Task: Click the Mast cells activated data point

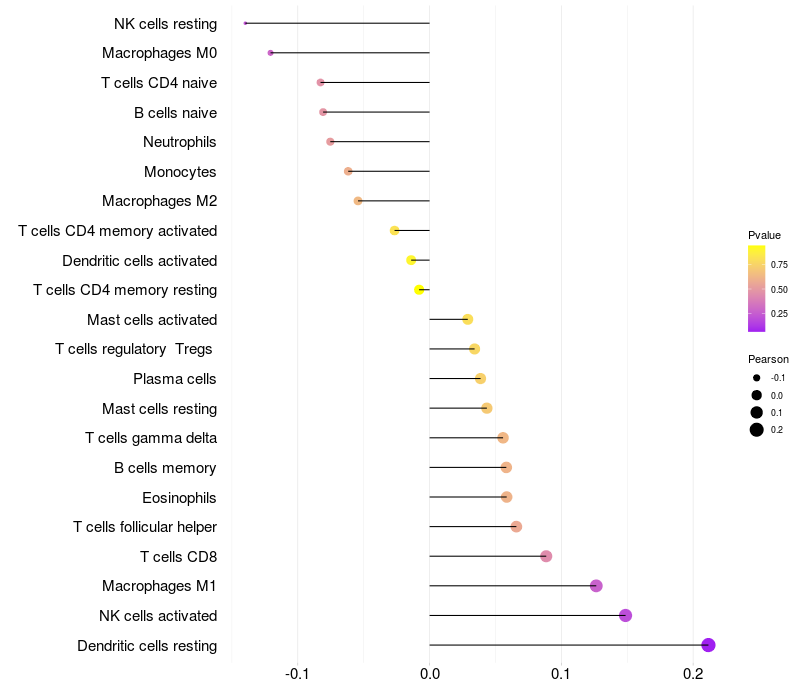Action: click(467, 319)
